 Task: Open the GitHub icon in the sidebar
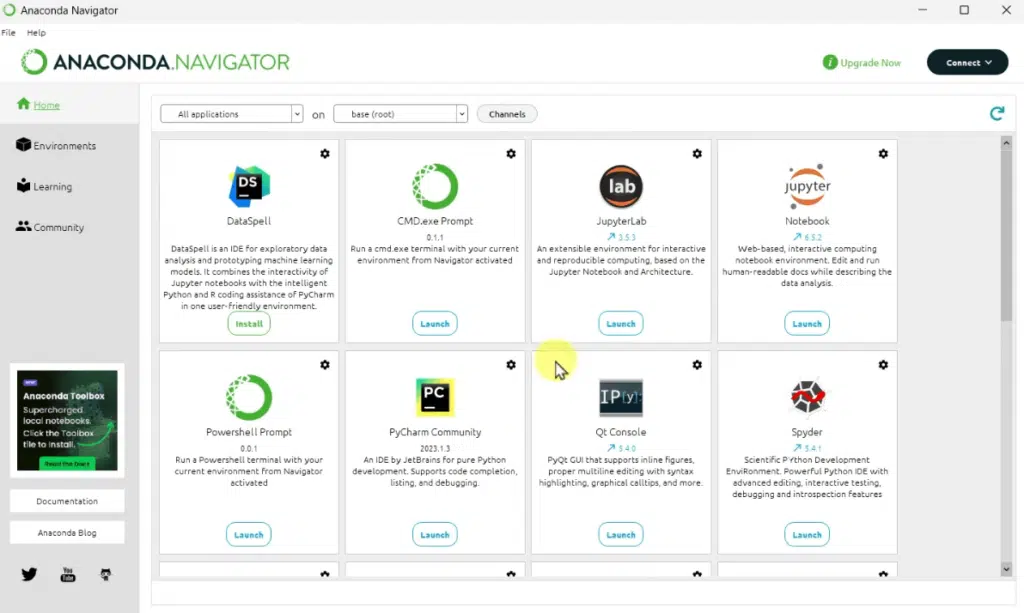pyautogui.click(x=106, y=574)
